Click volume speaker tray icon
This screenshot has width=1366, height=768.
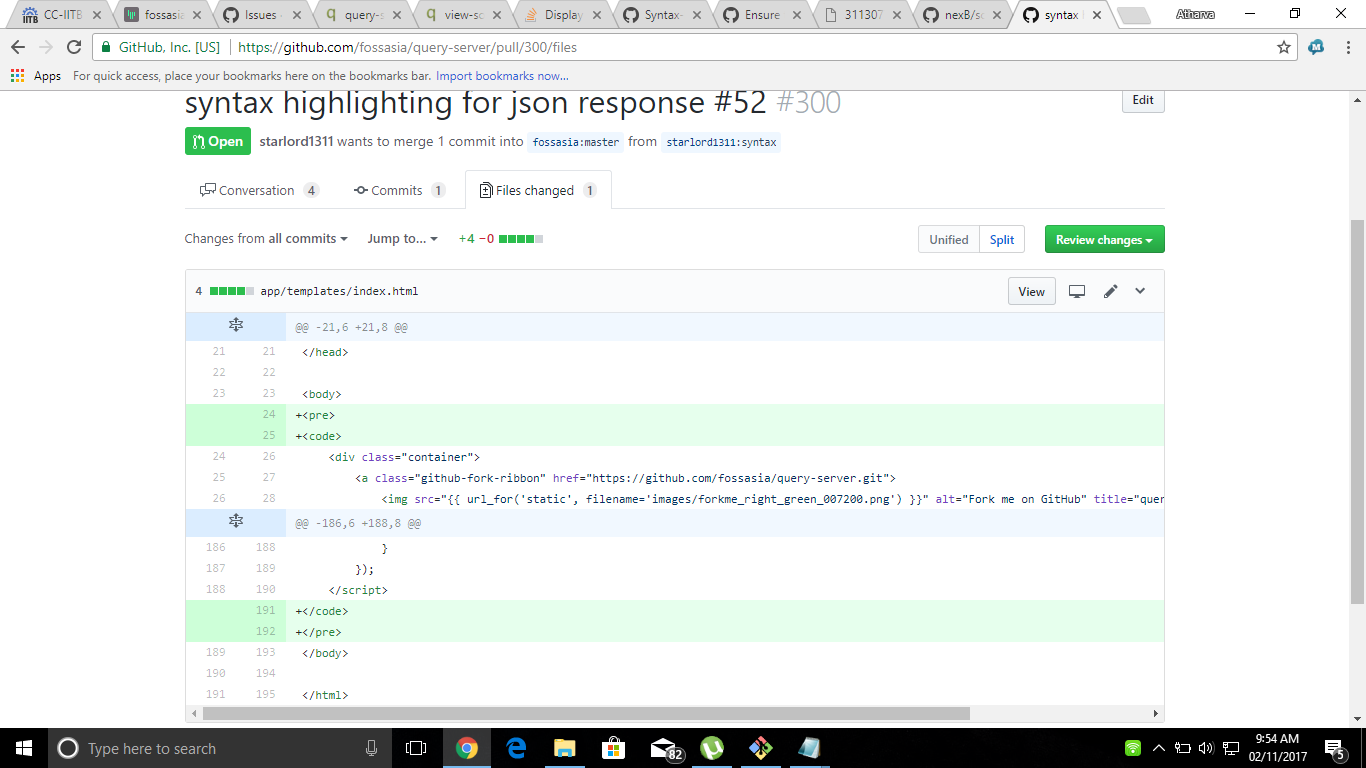click(1205, 748)
